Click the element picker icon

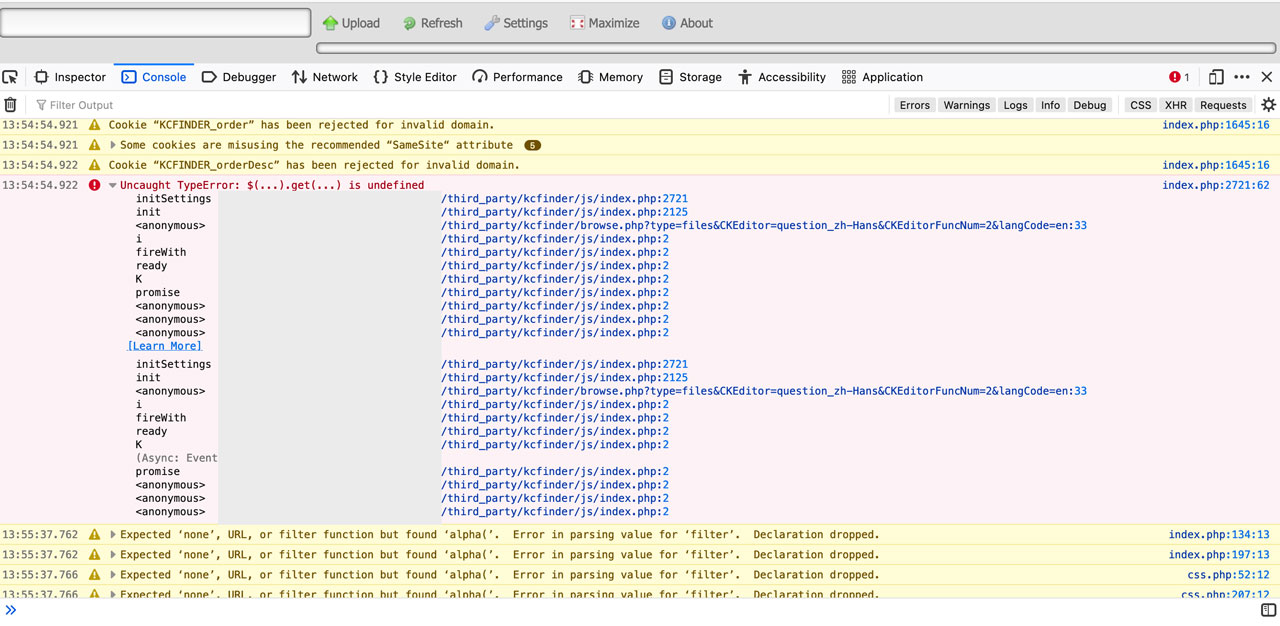(11, 77)
